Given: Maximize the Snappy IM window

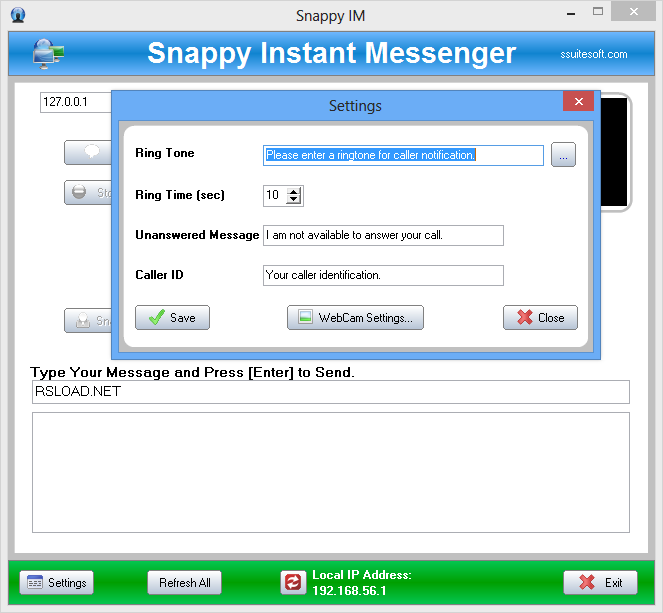Looking at the screenshot, I should pos(598,12).
